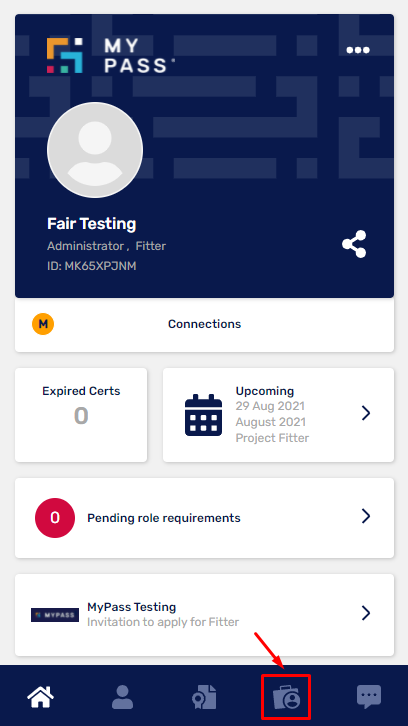Open the briefcase jobs icon tab

[x=286, y=697]
